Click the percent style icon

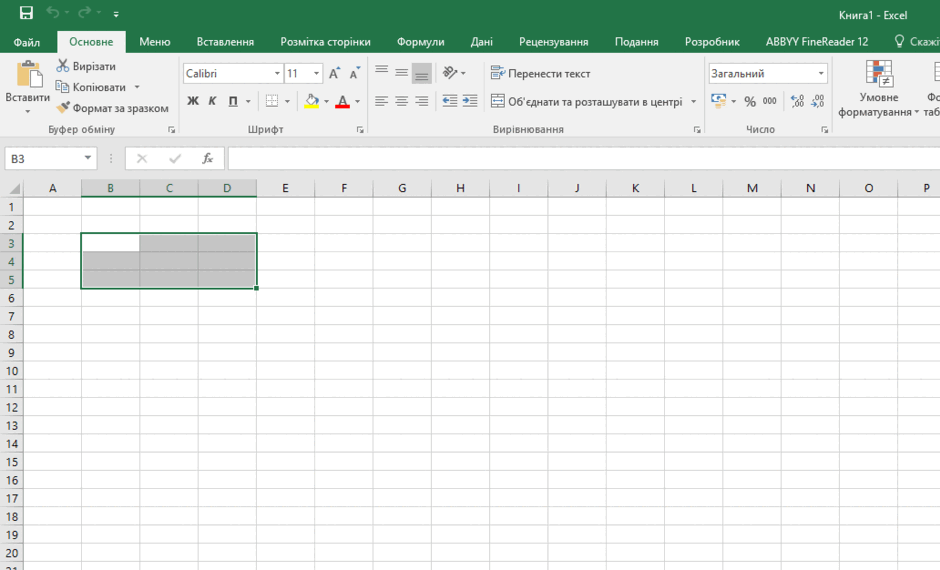click(x=749, y=101)
